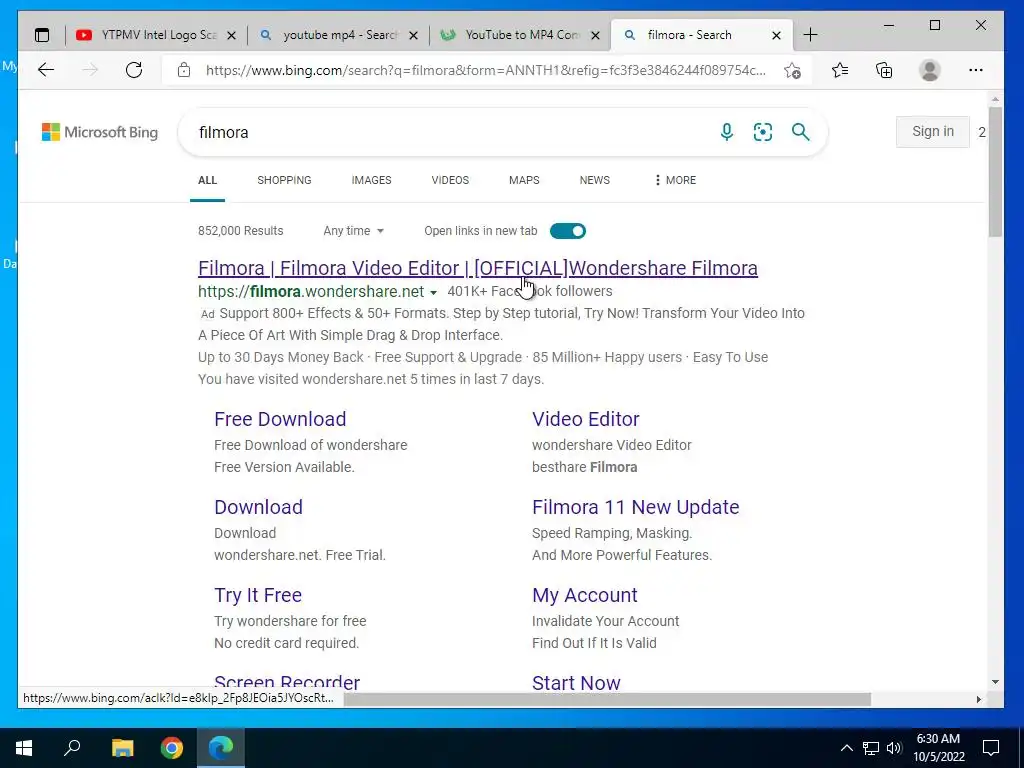Open the notification center icon

click(x=991, y=748)
